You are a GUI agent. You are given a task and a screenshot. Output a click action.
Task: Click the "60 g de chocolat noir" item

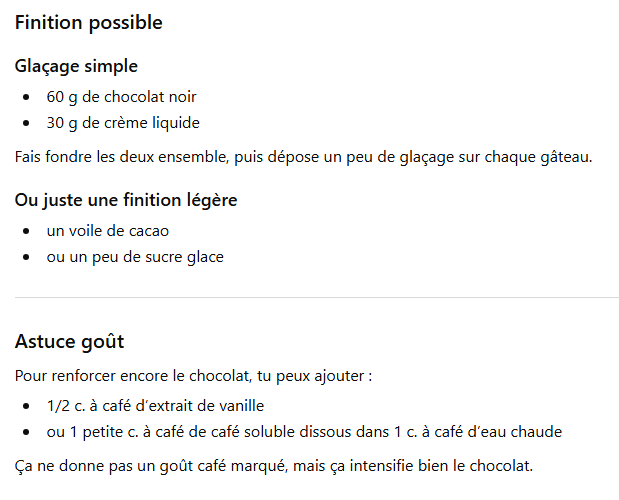121,97
